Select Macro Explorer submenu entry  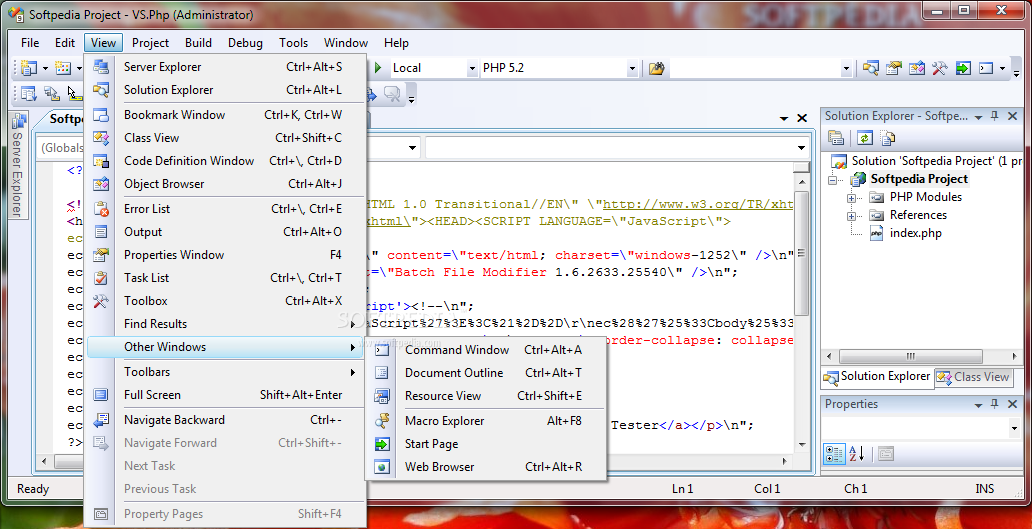pyautogui.click(x=486, y=421)
